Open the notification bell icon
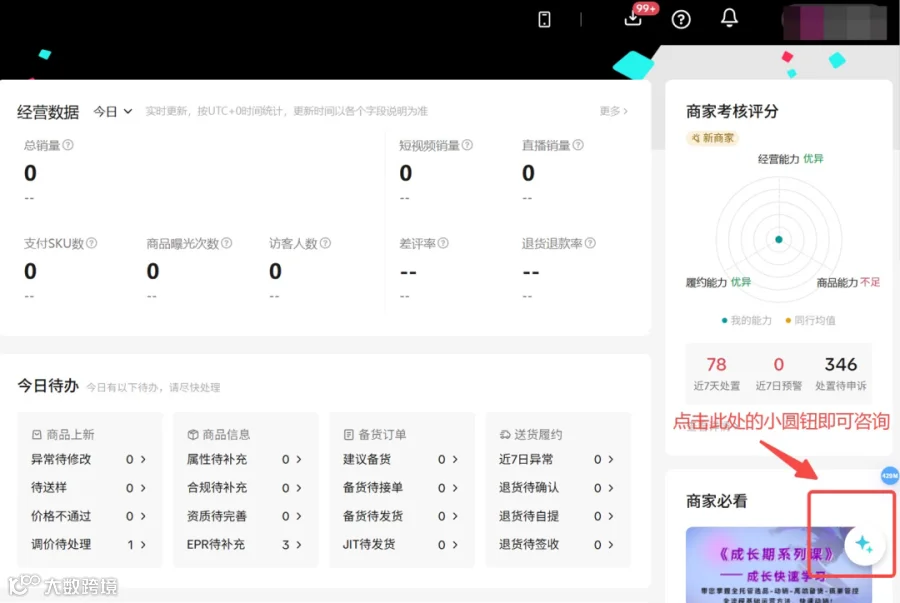 [729, 18]
